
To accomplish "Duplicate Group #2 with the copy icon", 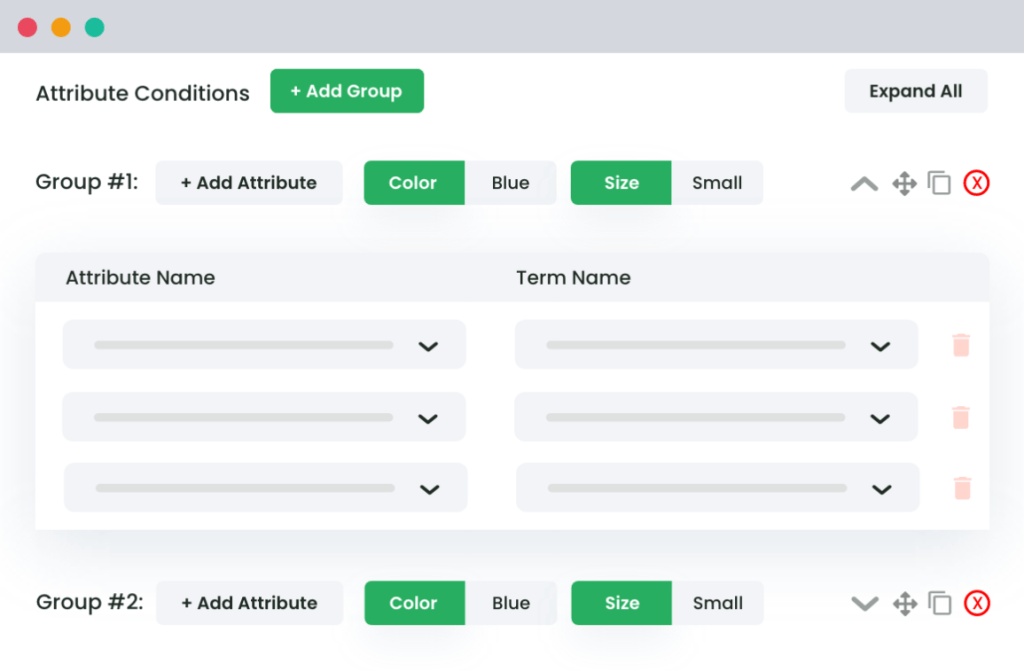I will tap(940, 603).
